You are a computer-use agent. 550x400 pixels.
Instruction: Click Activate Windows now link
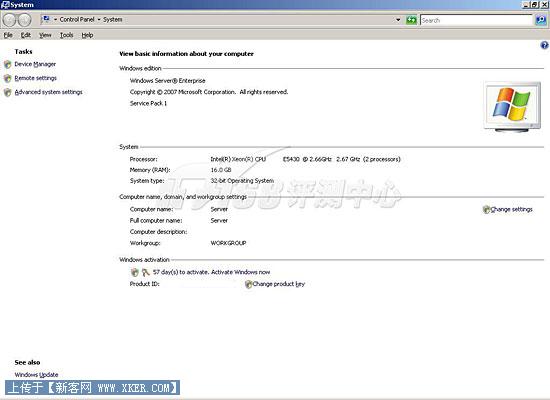coord(241,272)
